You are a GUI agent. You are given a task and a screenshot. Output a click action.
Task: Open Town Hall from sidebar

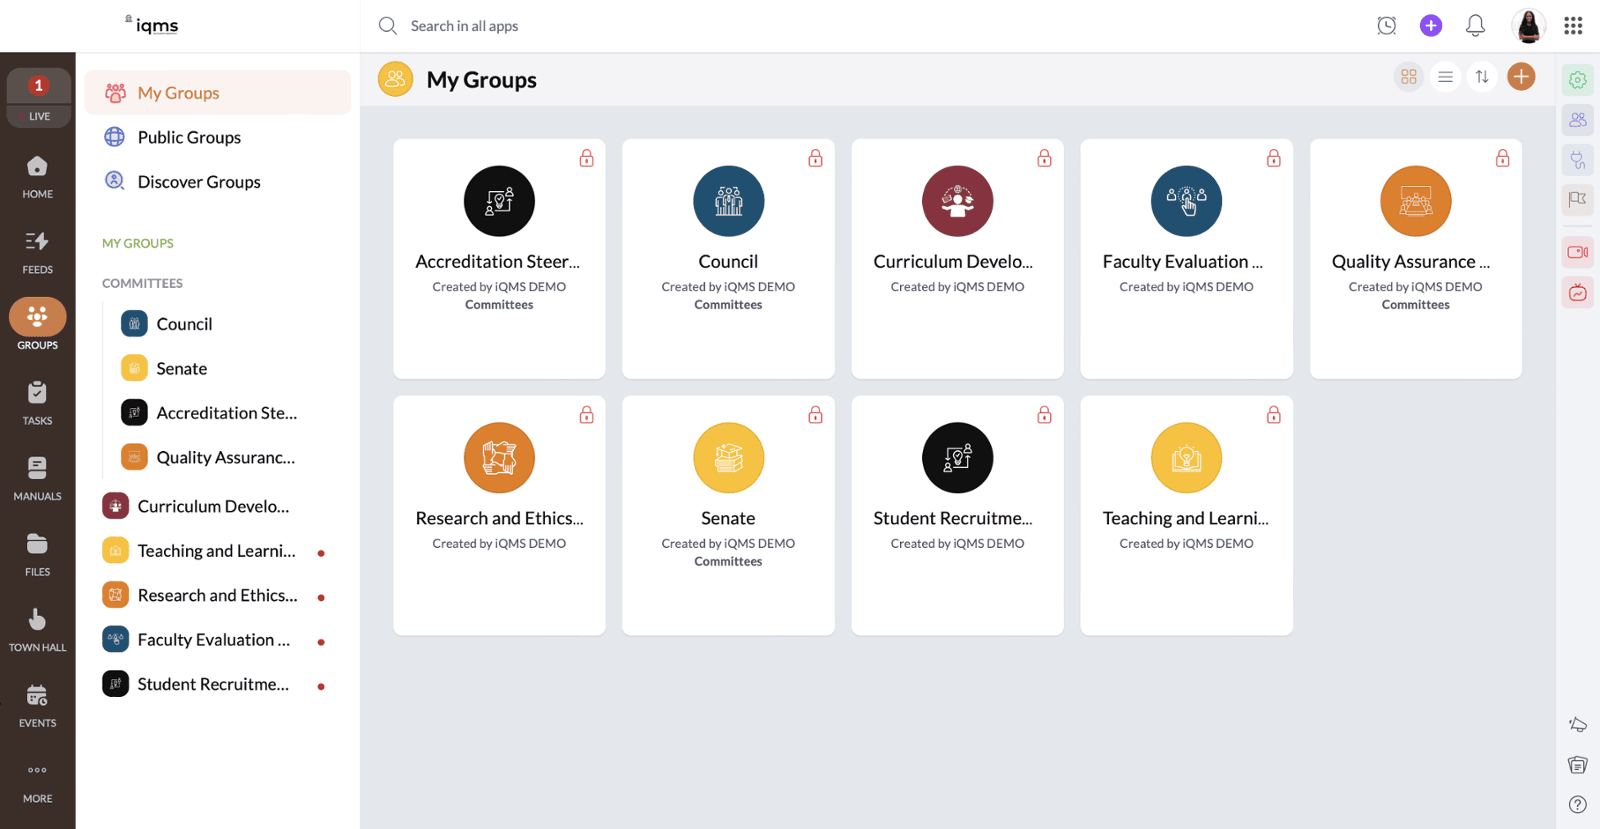coord(38,629)
